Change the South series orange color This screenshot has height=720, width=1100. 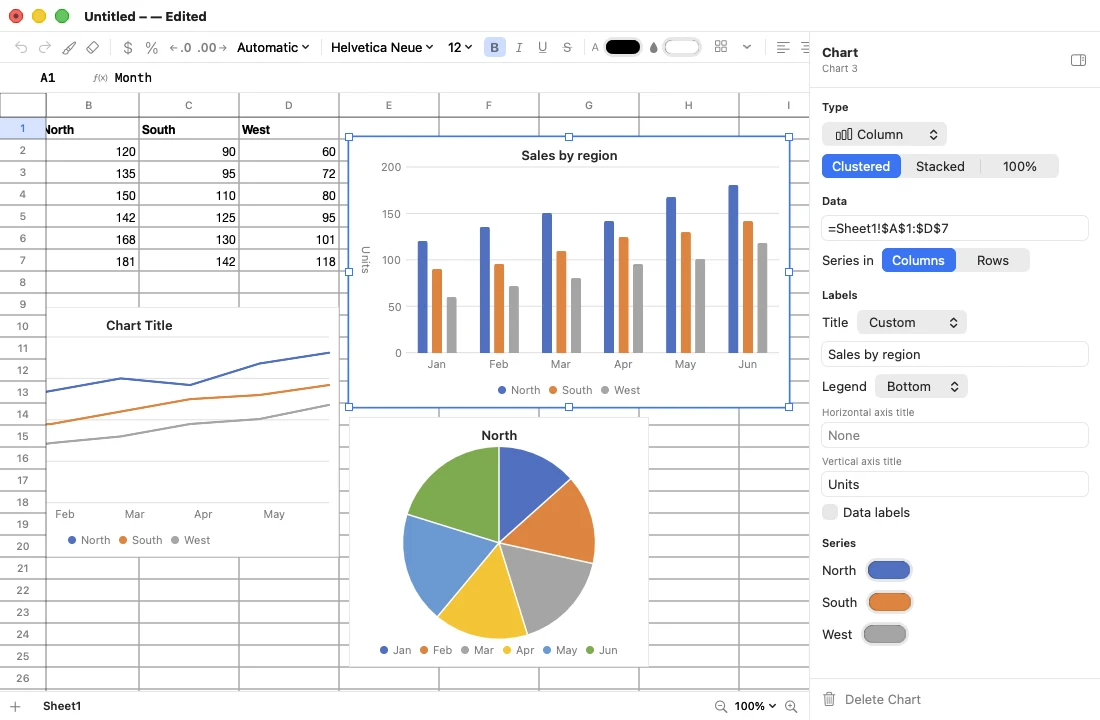(x=890, y=602)
